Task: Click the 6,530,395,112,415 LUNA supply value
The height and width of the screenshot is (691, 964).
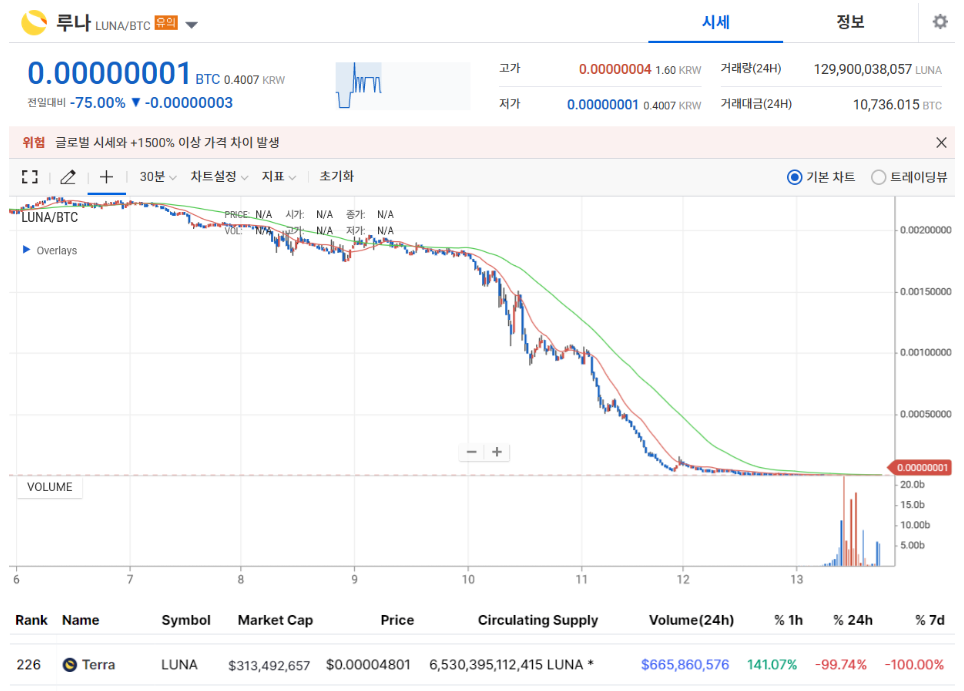Action: [x=511, y=665]
